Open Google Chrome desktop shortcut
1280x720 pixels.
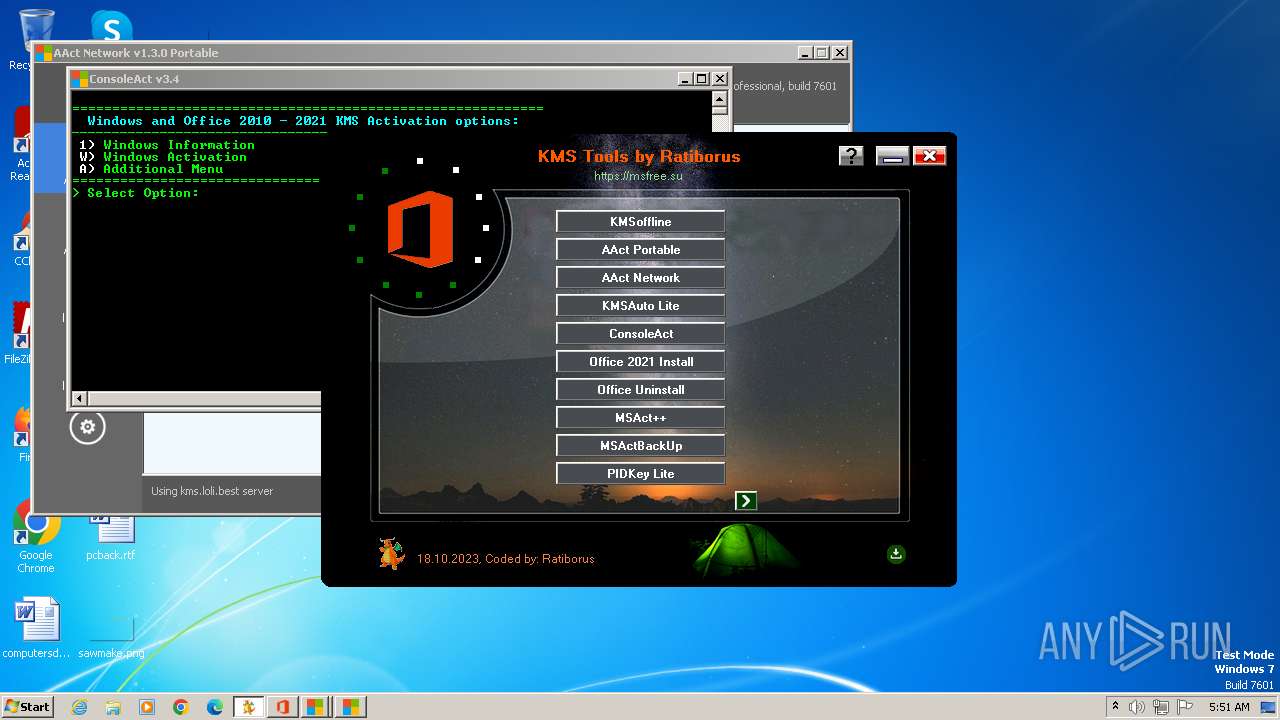36,538
